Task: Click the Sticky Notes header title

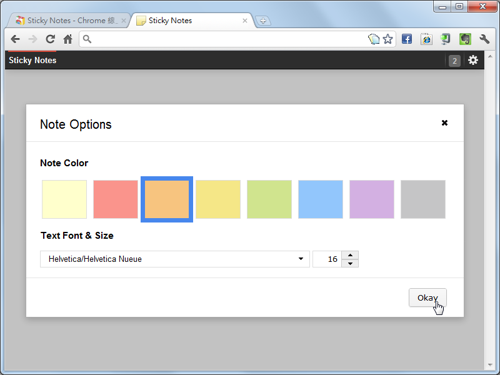Action: 32,60
